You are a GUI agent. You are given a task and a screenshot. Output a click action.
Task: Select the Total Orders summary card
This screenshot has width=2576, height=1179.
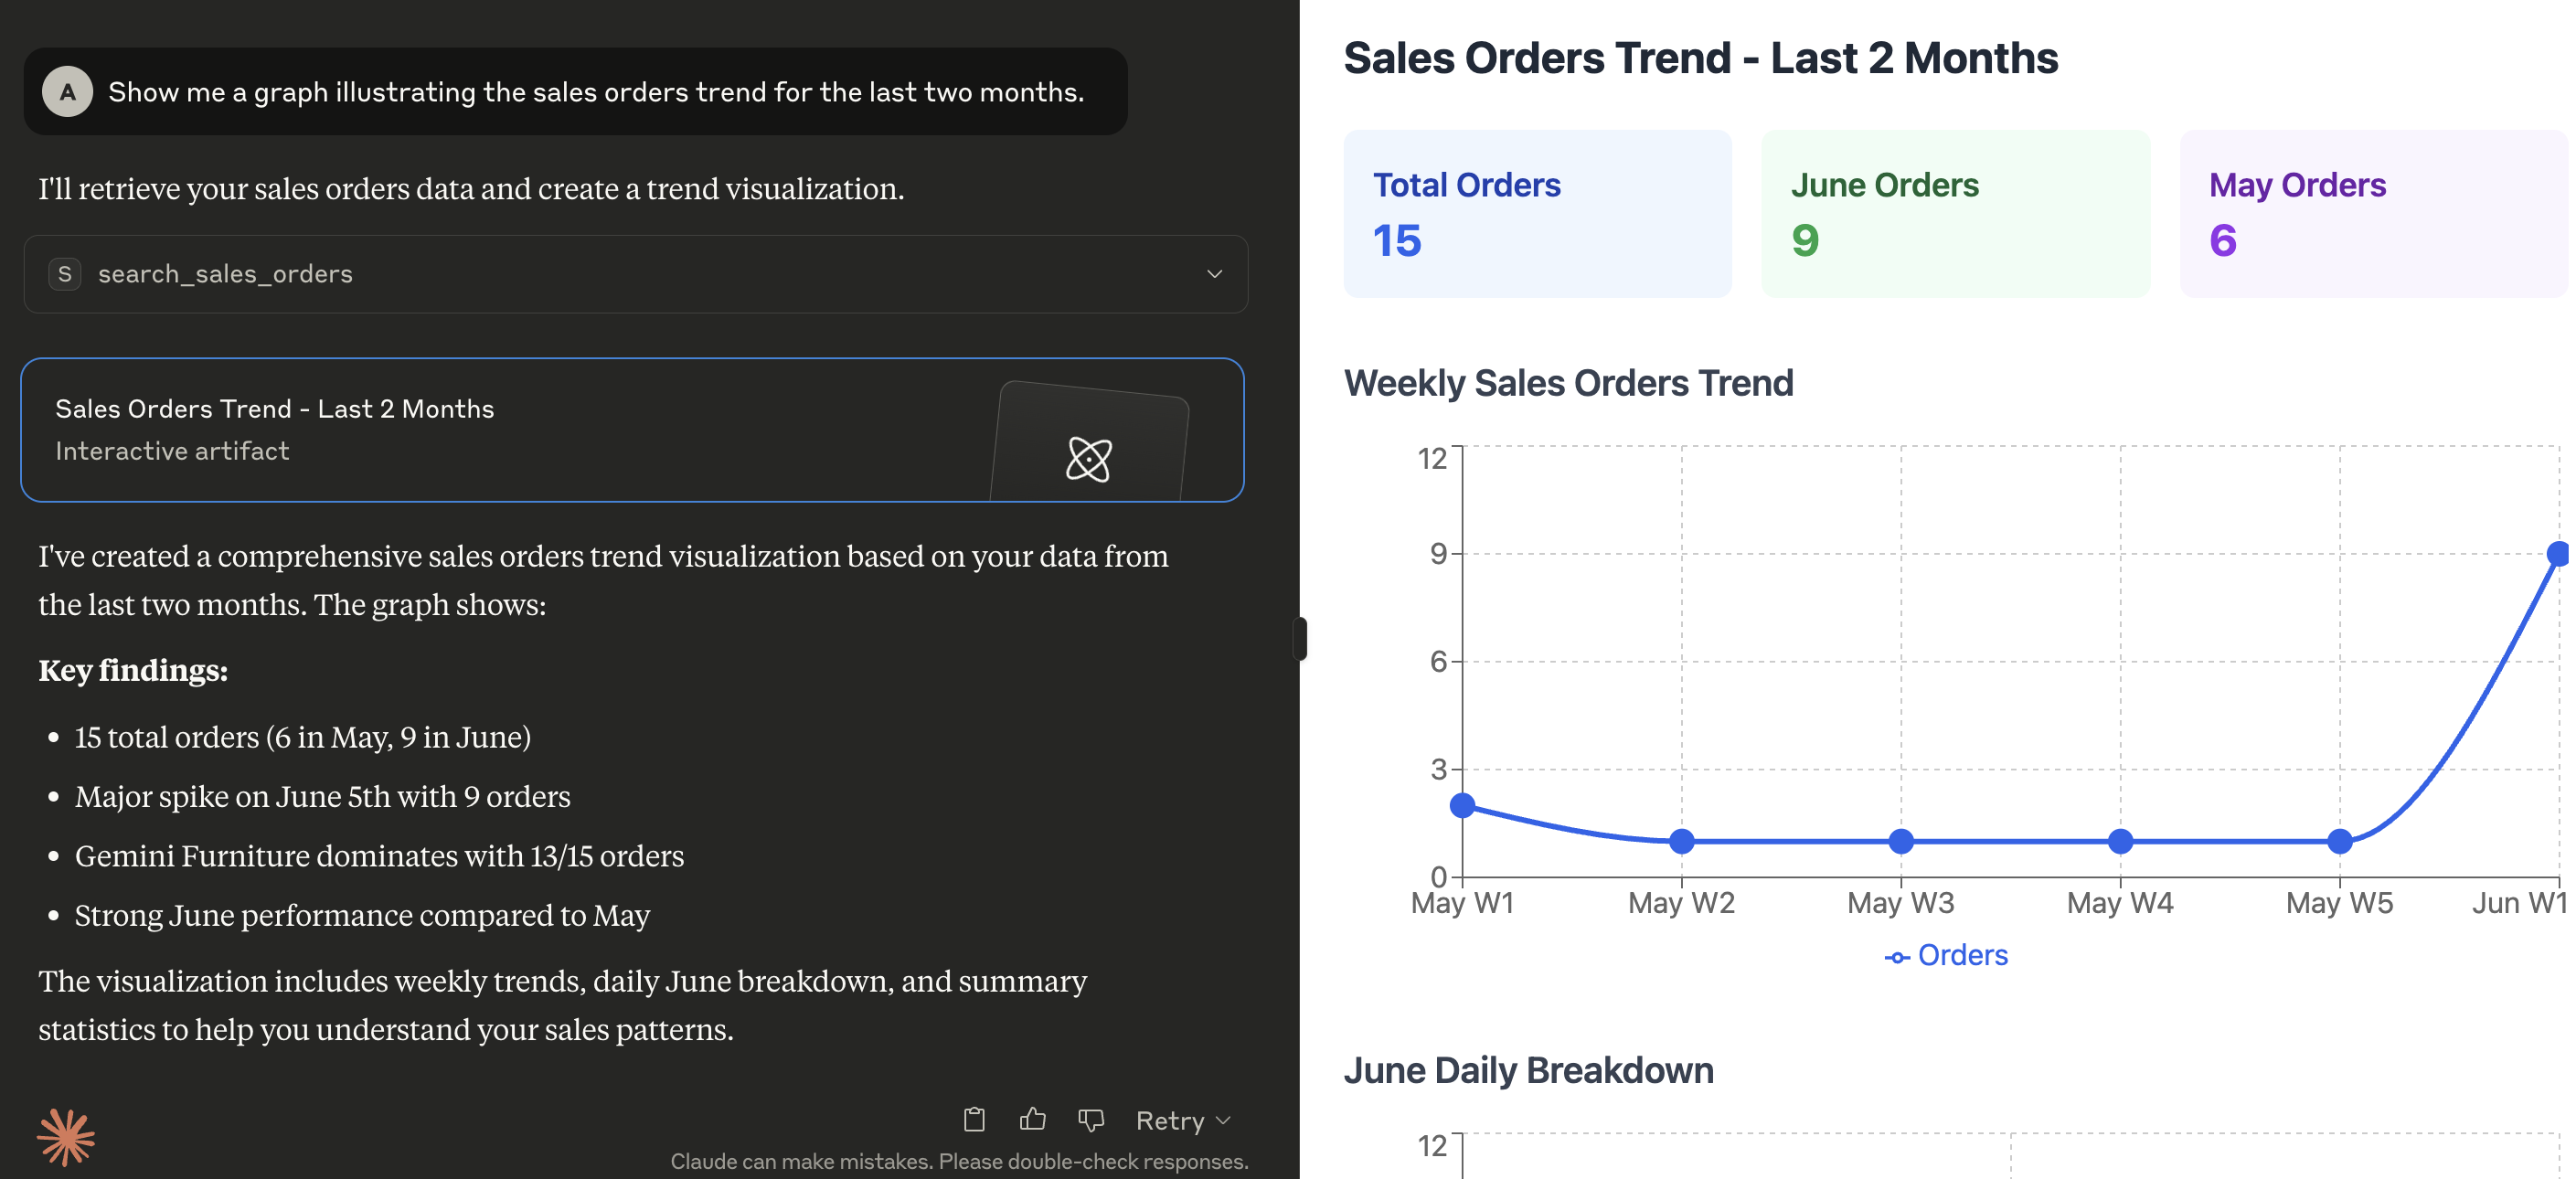(x=1537, y=213)
